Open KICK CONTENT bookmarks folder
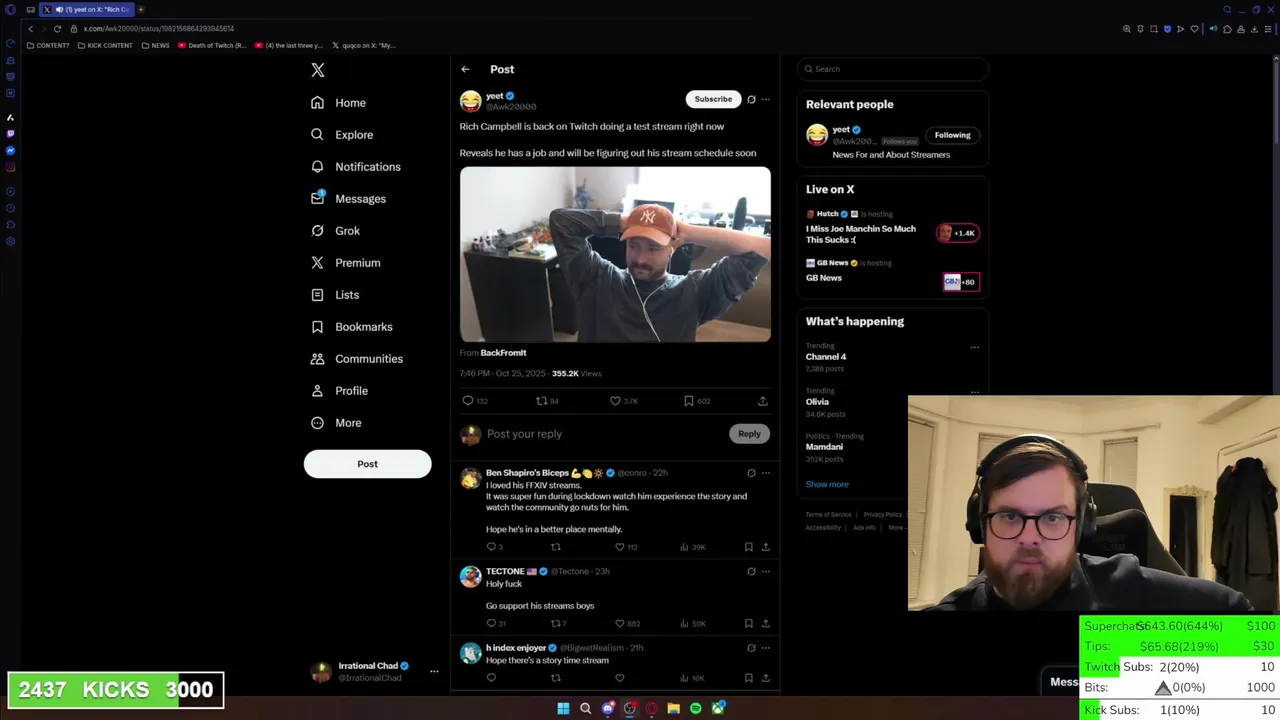The height and width of the screenshot is (720, 1280). click(x=105, y=45)
